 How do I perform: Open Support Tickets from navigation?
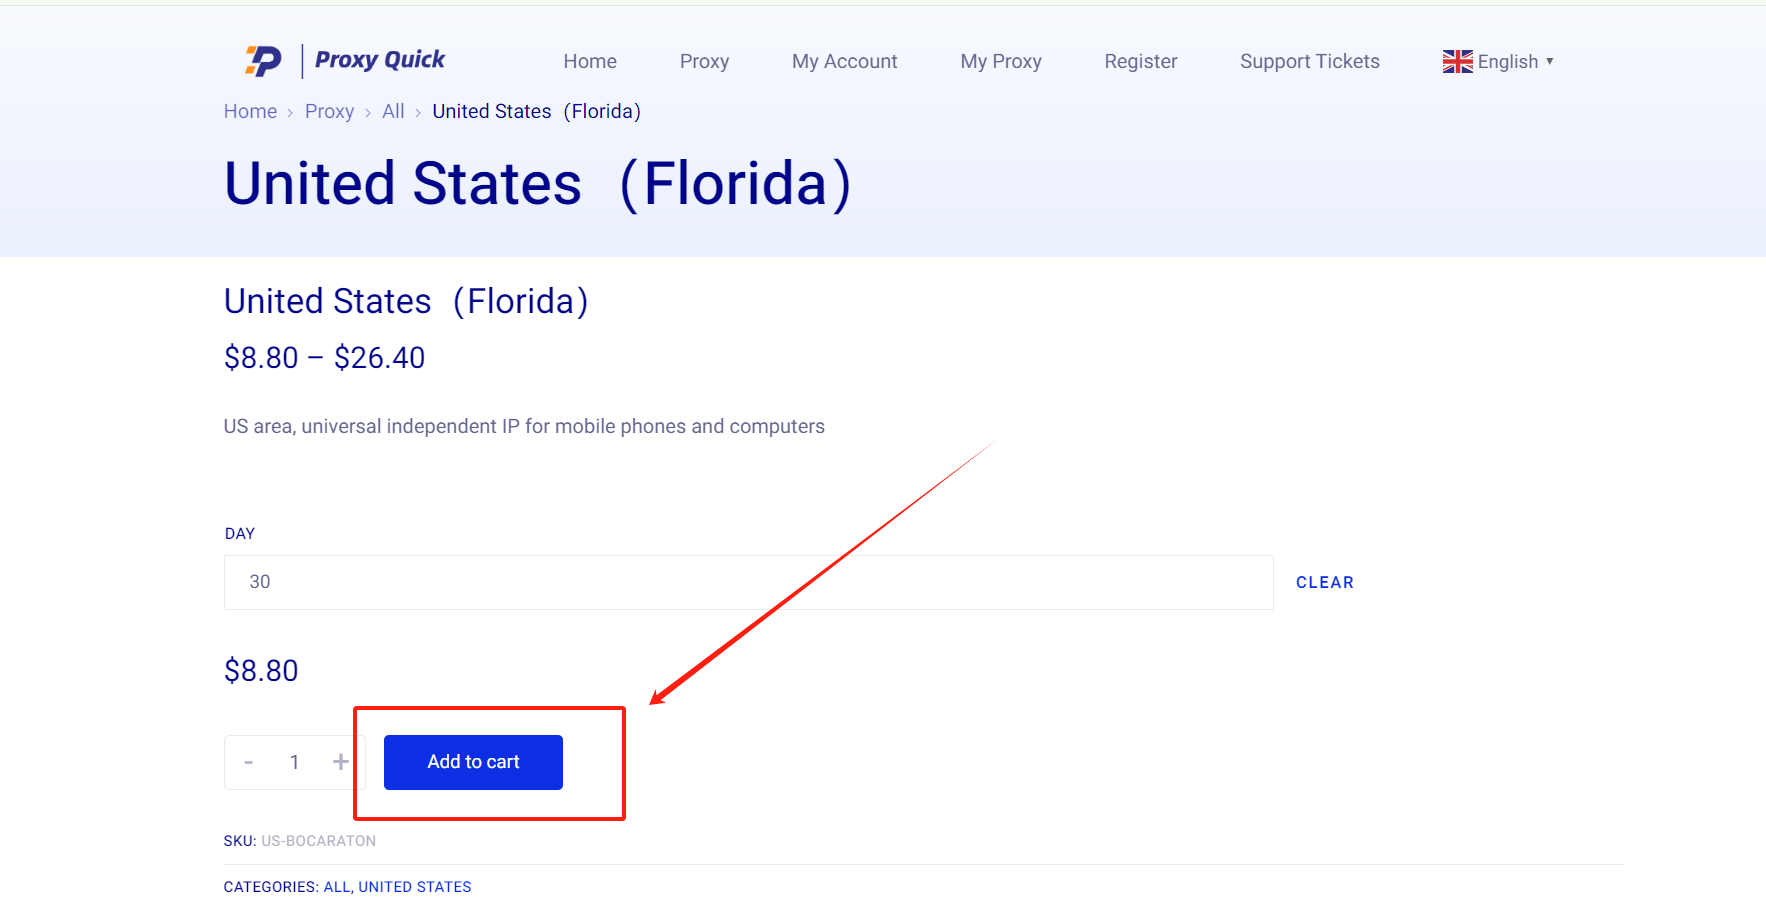point(1309,61)
